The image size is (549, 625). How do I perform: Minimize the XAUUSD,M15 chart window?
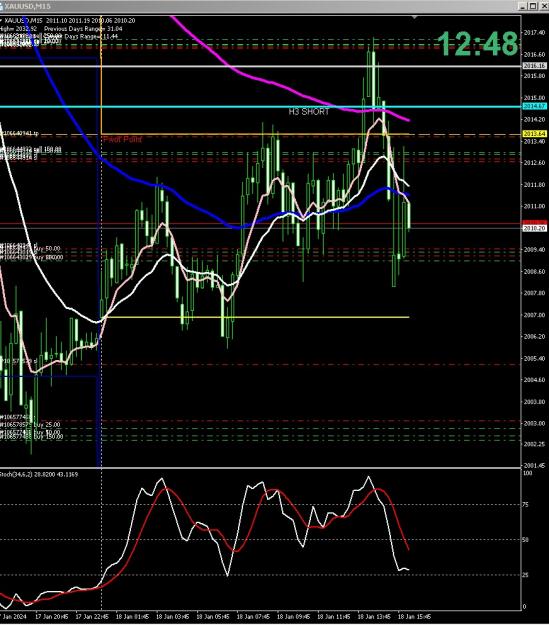coord(523,6)
